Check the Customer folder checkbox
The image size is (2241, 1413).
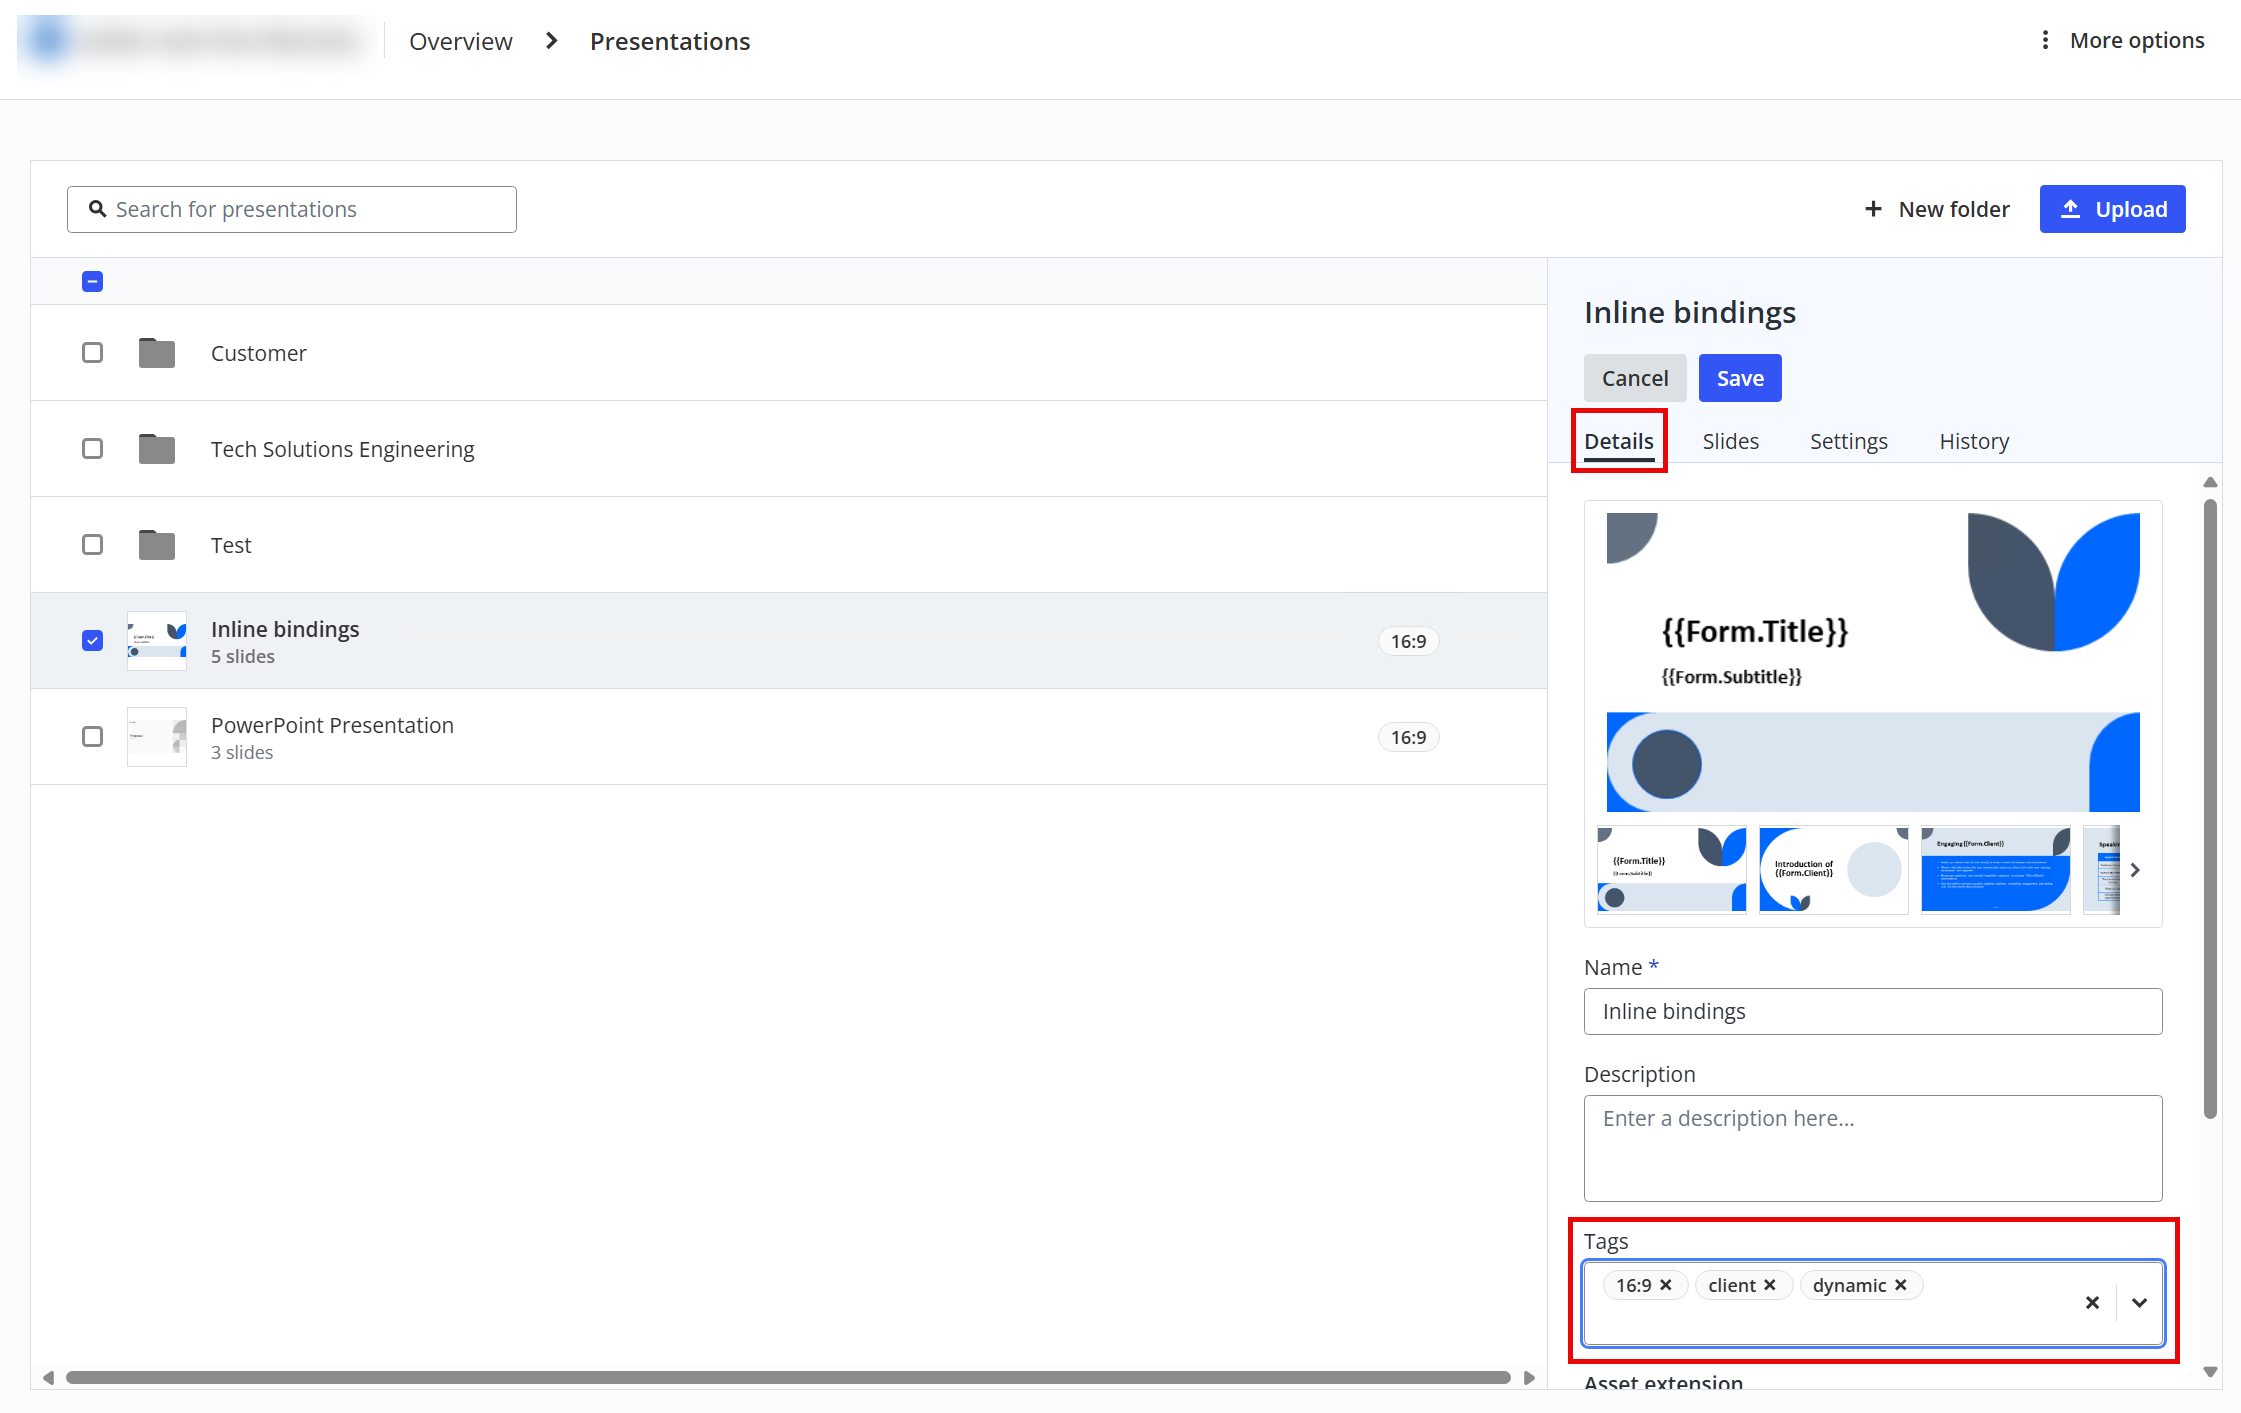92,353
